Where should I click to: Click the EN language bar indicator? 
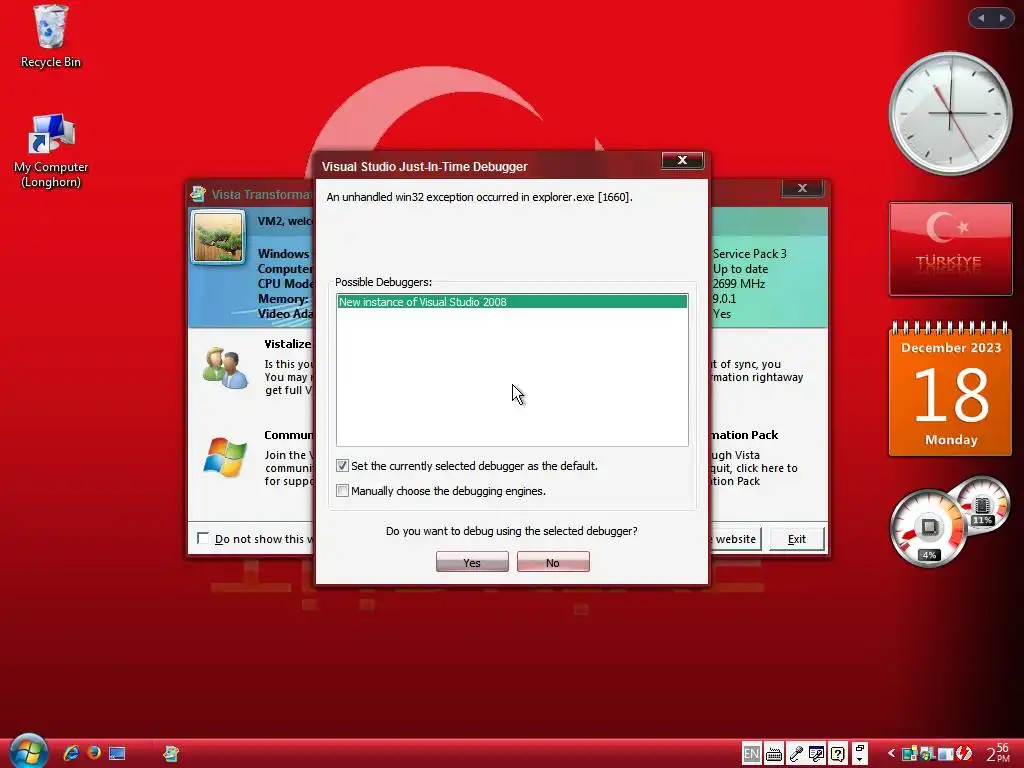pyautogui.click(x=751, y=754)
